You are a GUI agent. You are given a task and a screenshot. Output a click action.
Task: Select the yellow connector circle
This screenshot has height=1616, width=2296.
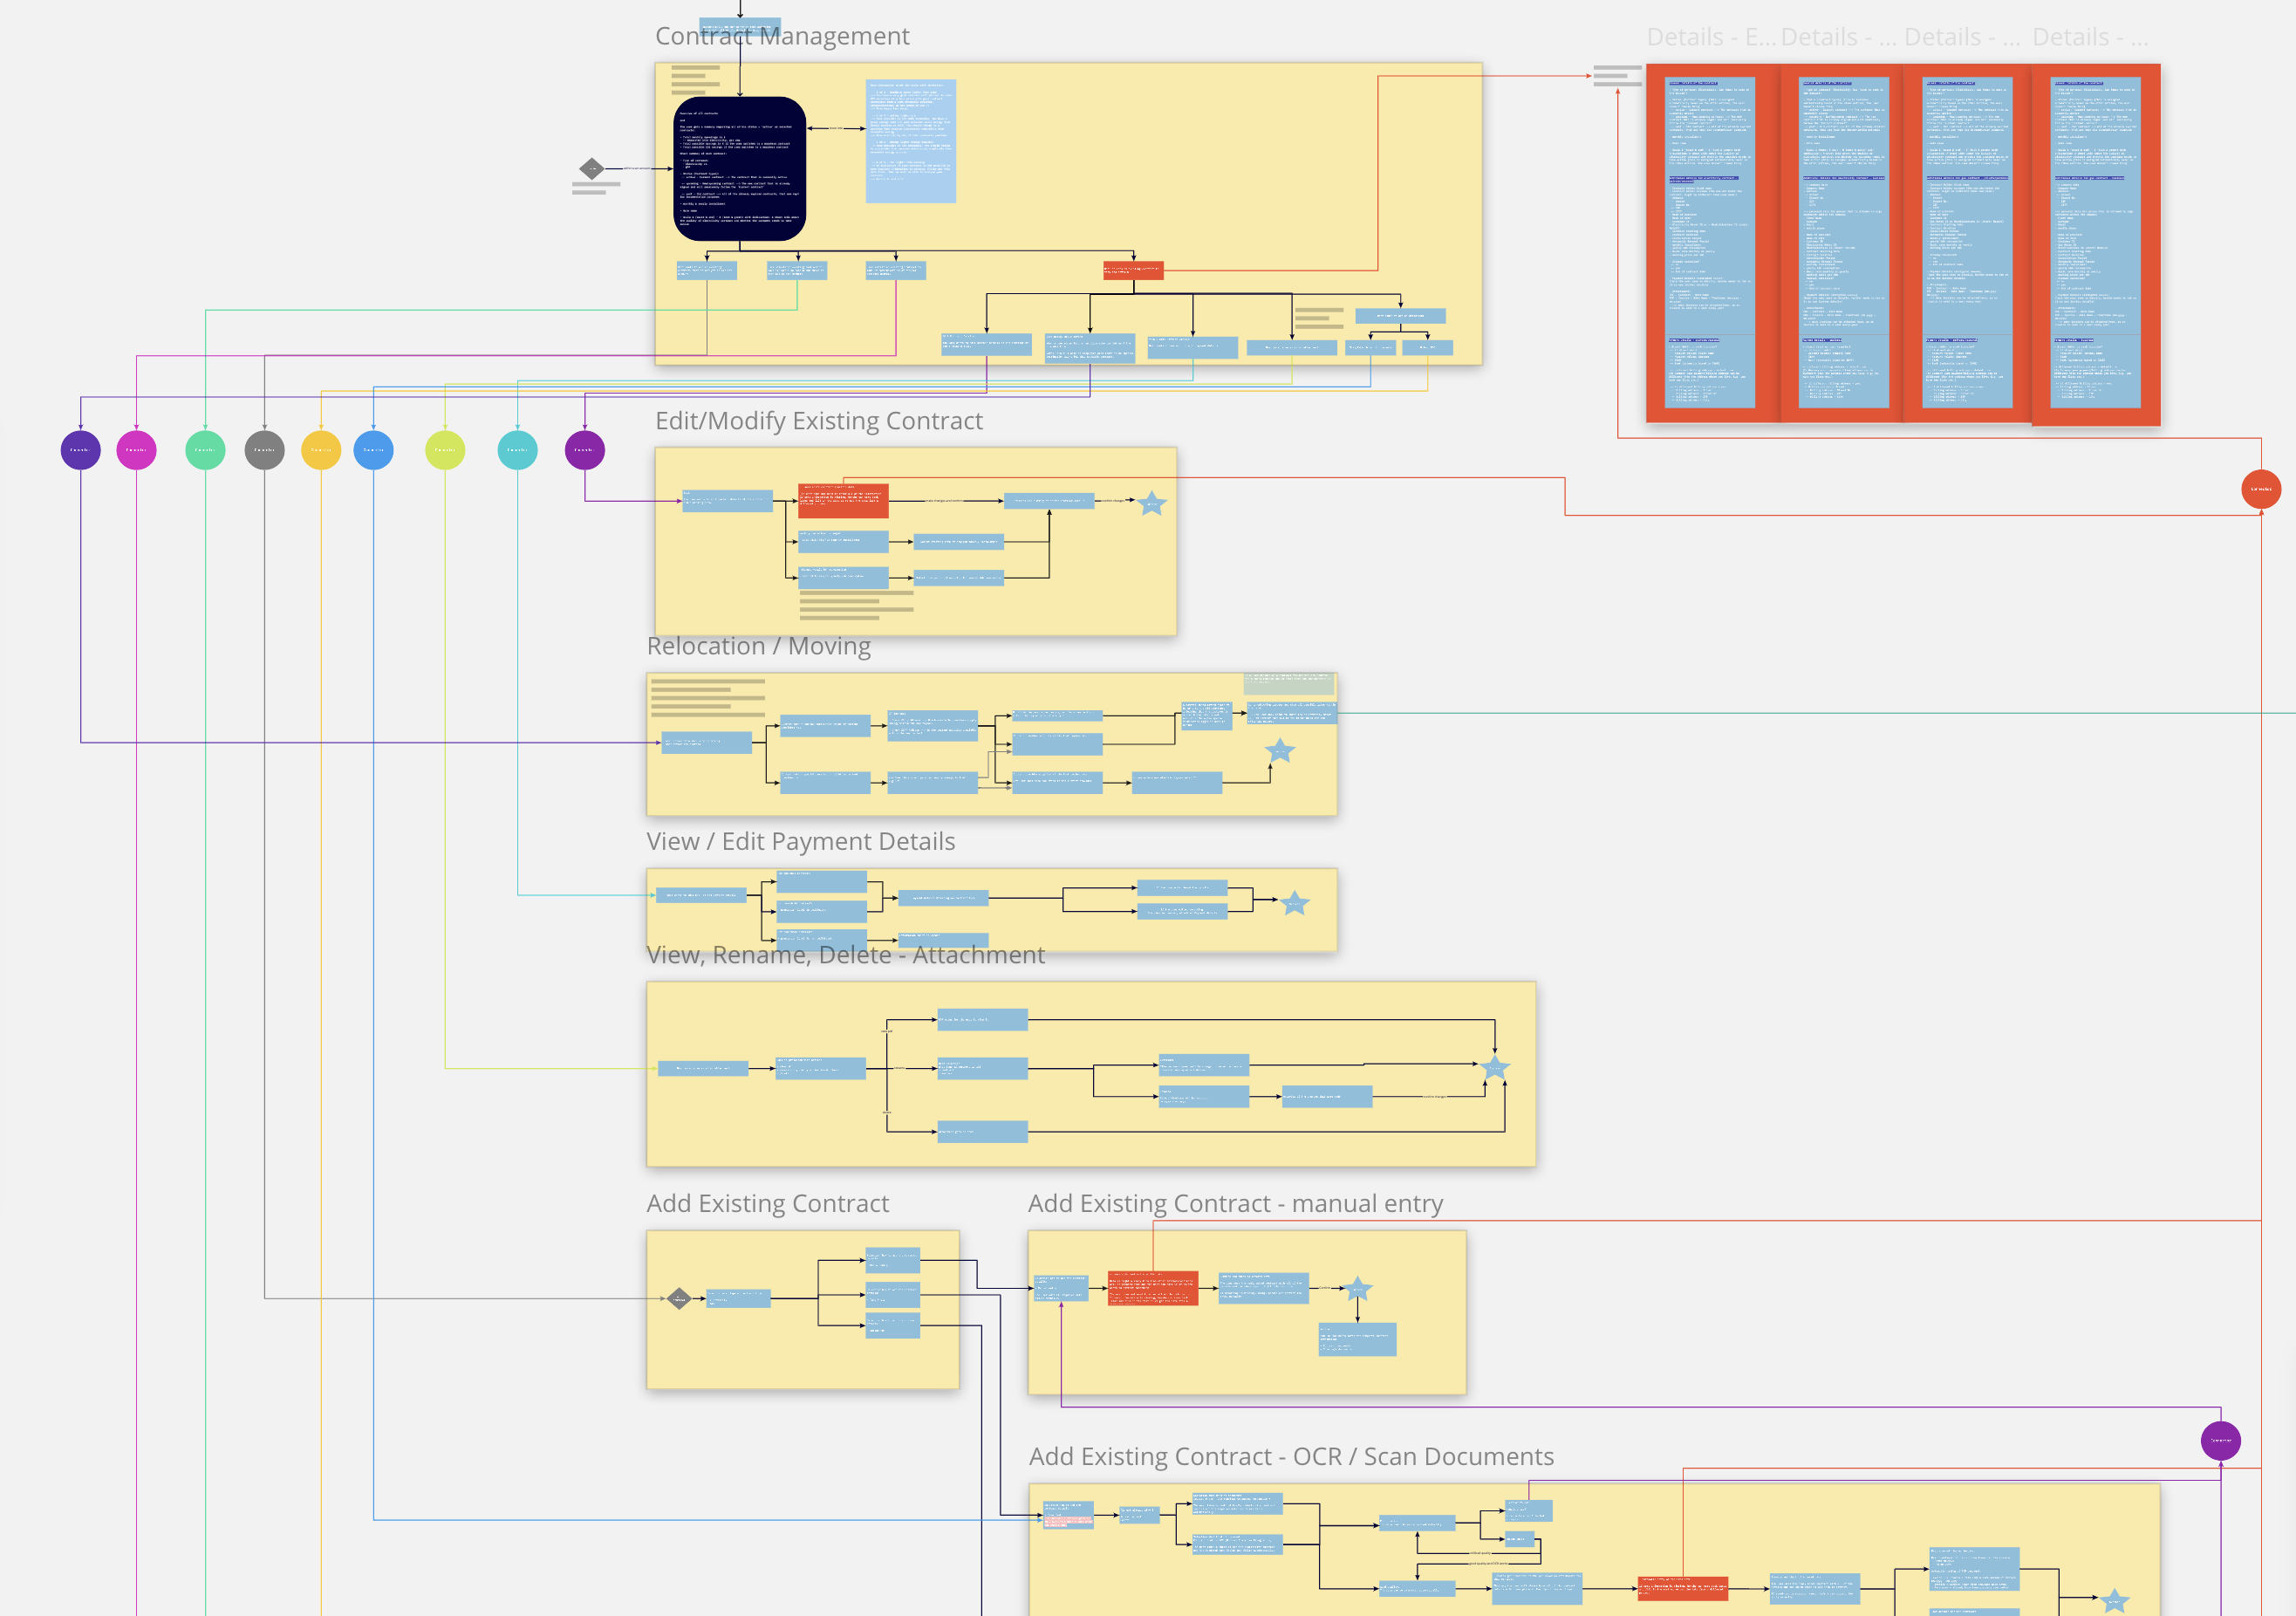[321, 450]
